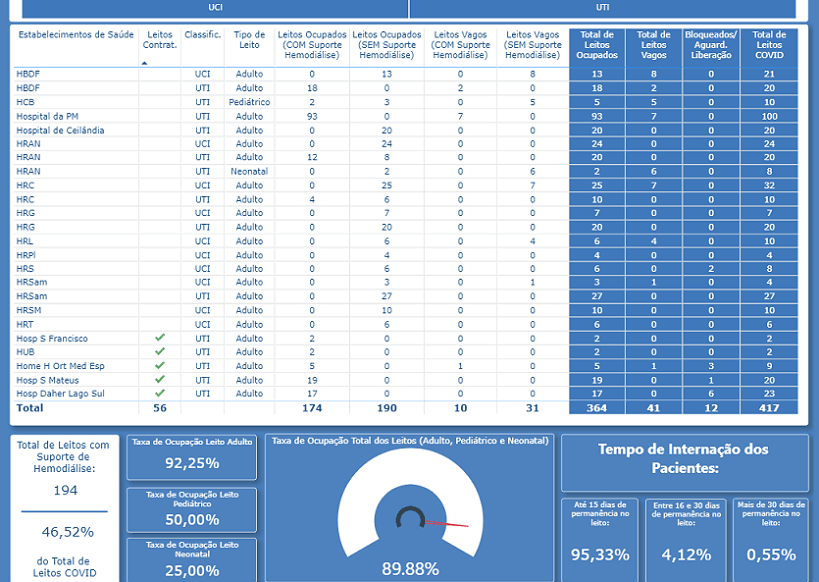Click the Taxa de Ocupação Leito Adulto card
Screen dimensions: 819x582
coord(192,456)
